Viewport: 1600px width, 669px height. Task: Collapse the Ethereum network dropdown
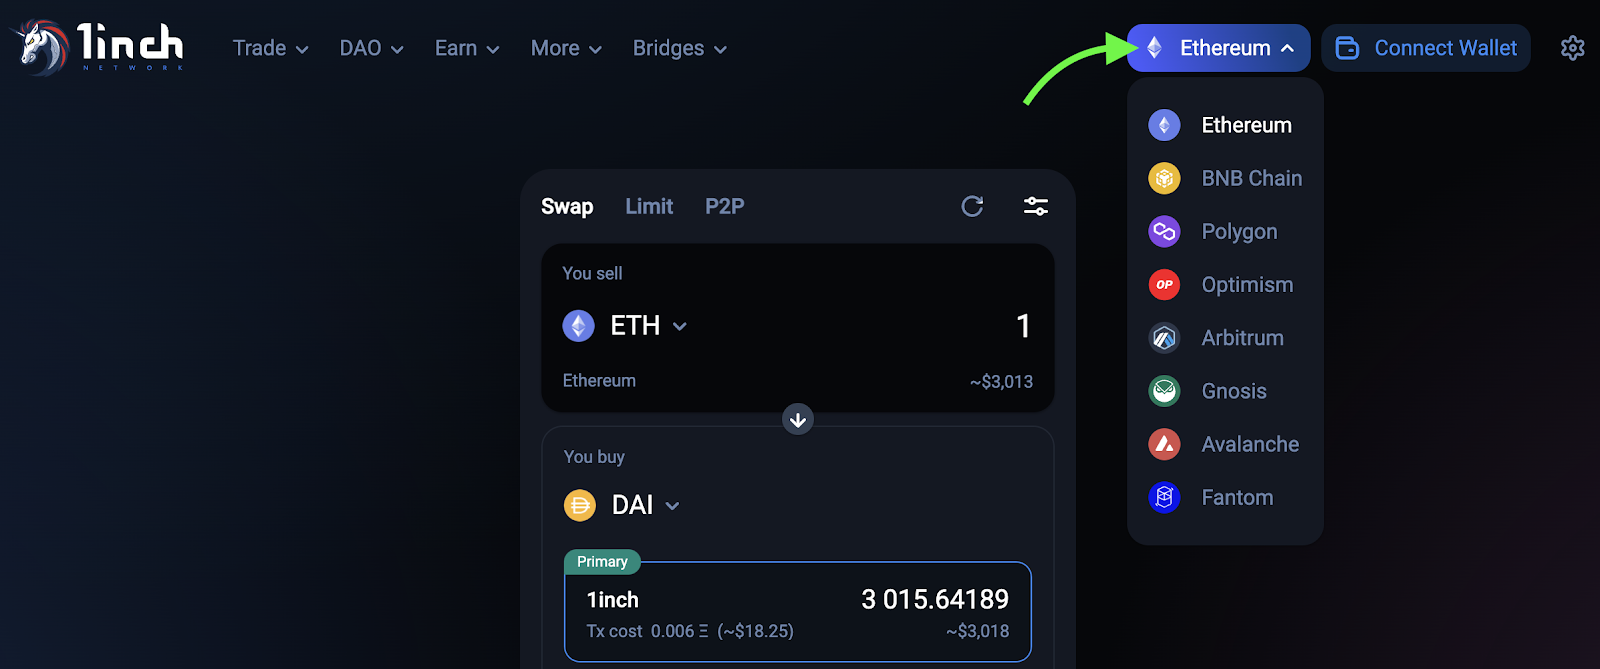point(1218,48)
